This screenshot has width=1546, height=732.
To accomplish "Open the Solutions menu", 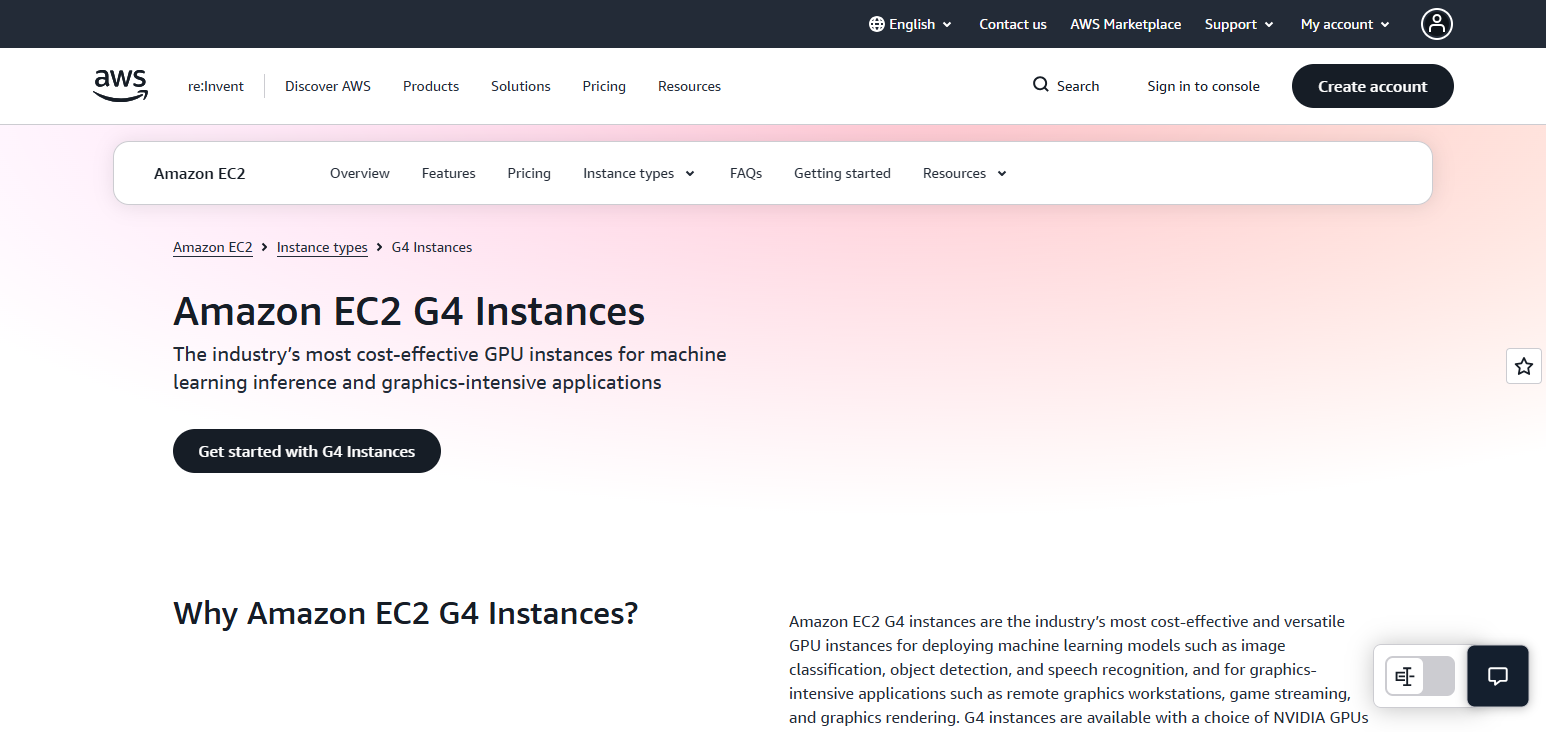I will pos(521,86).
